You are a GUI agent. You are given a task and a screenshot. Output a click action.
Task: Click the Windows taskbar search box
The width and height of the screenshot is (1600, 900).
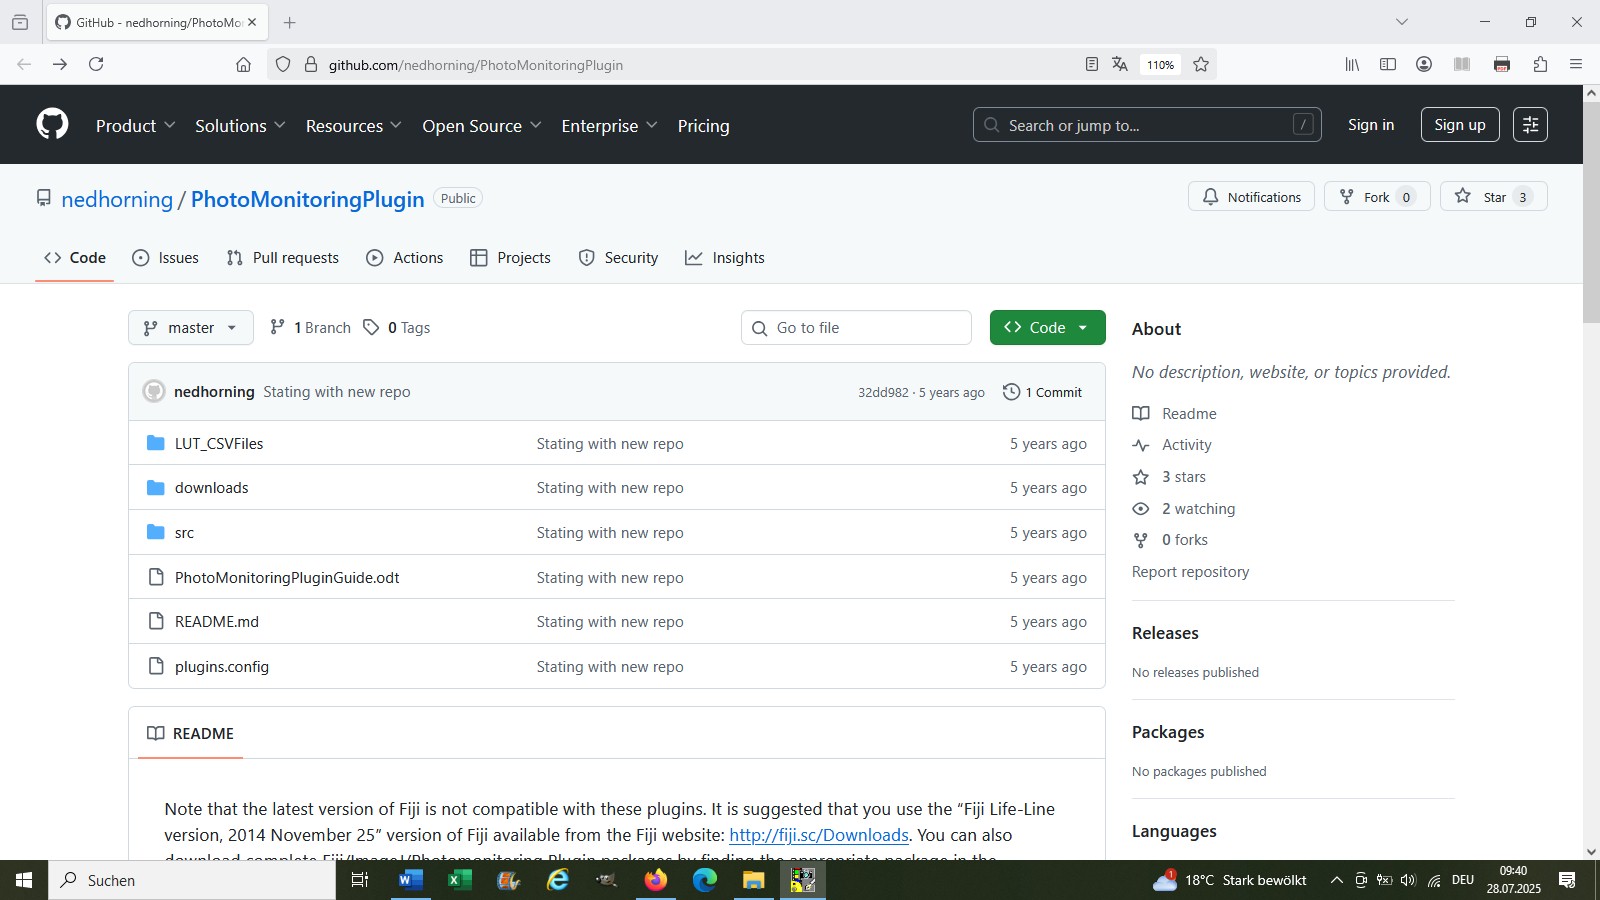point(192,880)
